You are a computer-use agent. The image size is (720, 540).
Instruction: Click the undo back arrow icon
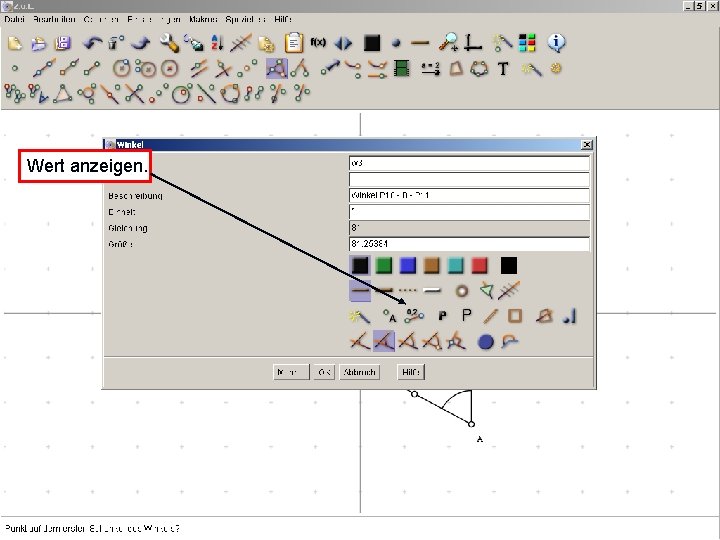pos(92,43)
